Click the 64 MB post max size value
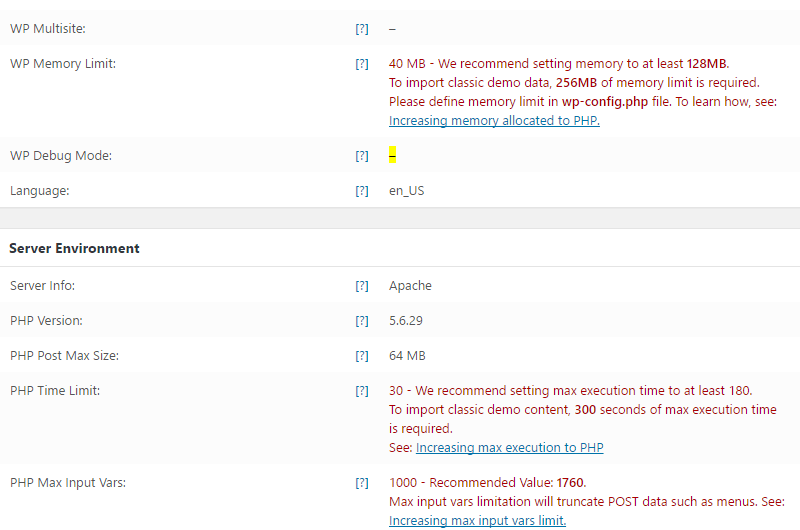Image resolution: width=800 pixels, height=530 pixels. 407,356
